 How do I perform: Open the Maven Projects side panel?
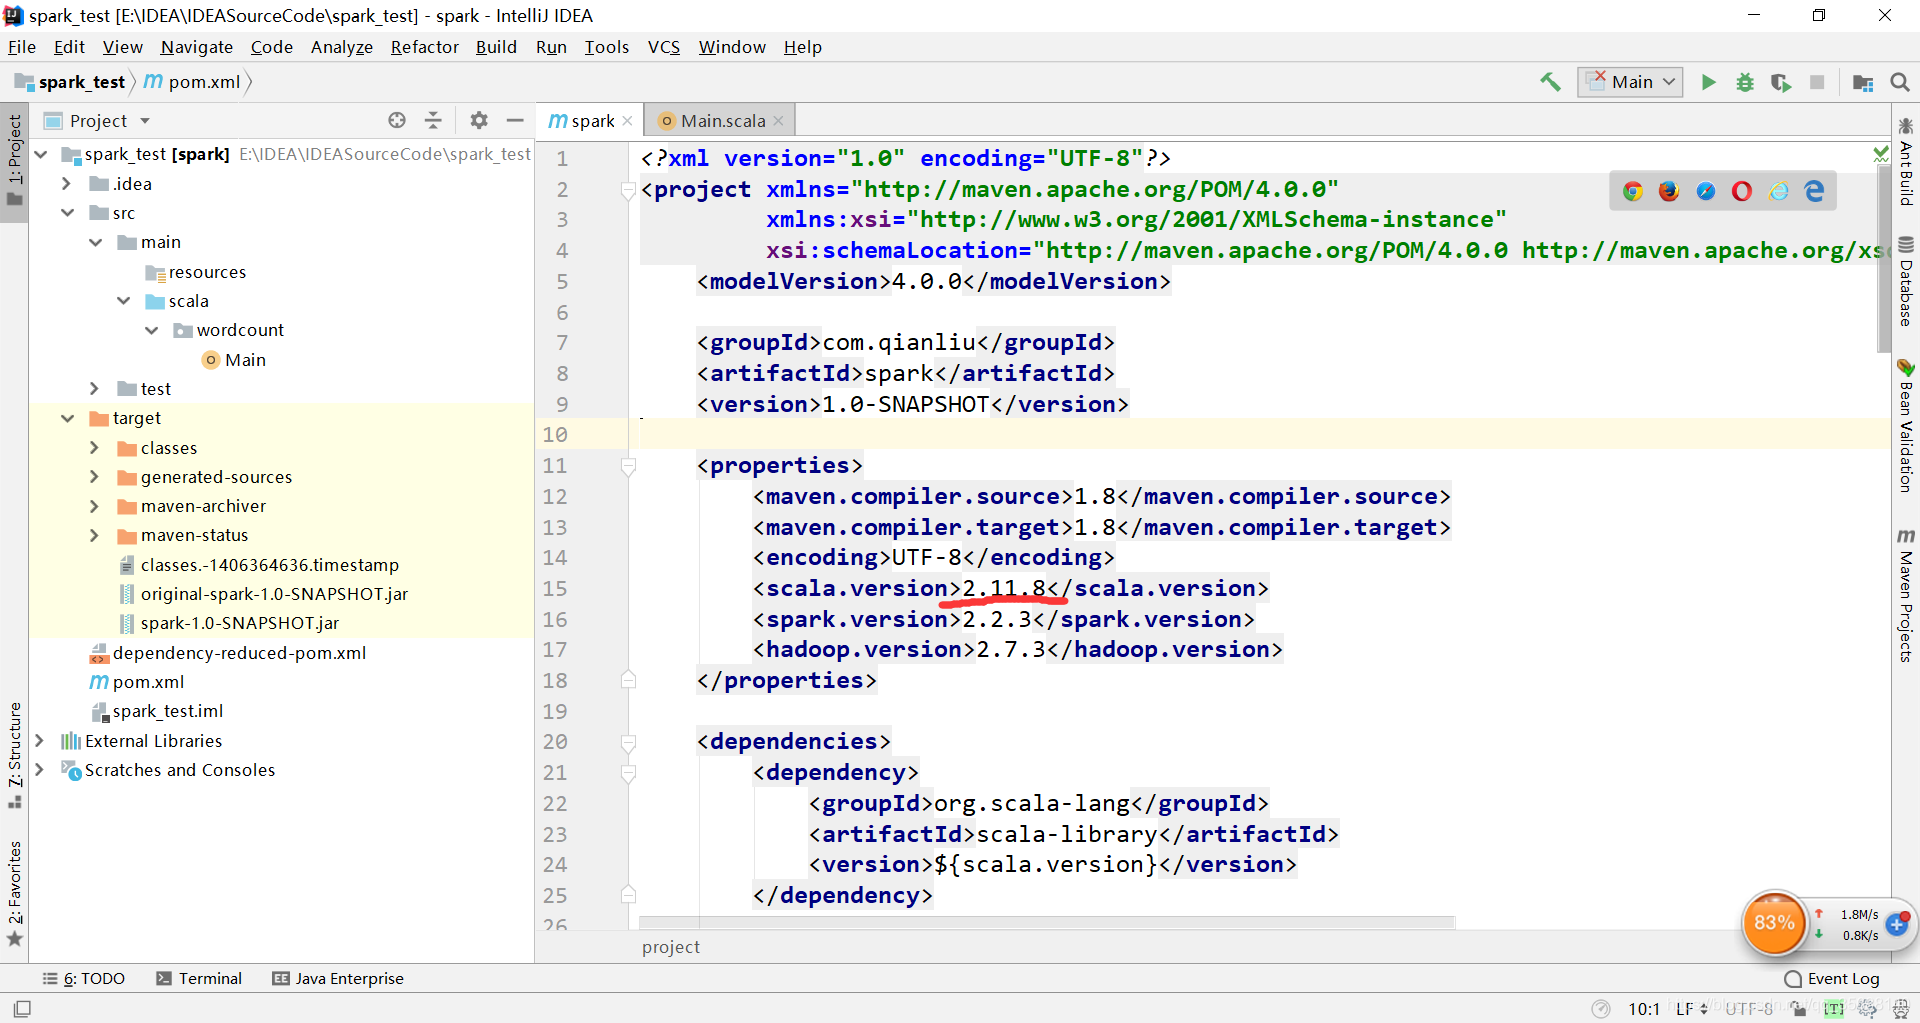pos(1906,596)
